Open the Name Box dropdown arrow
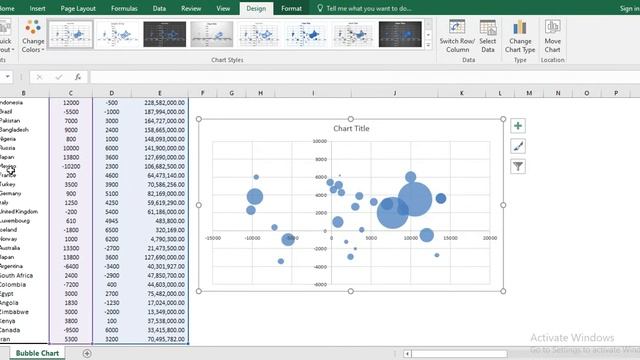 point(7,77)
